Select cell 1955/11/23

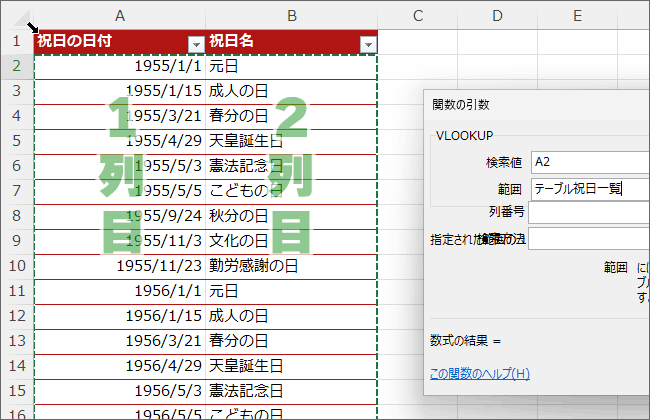120,266
